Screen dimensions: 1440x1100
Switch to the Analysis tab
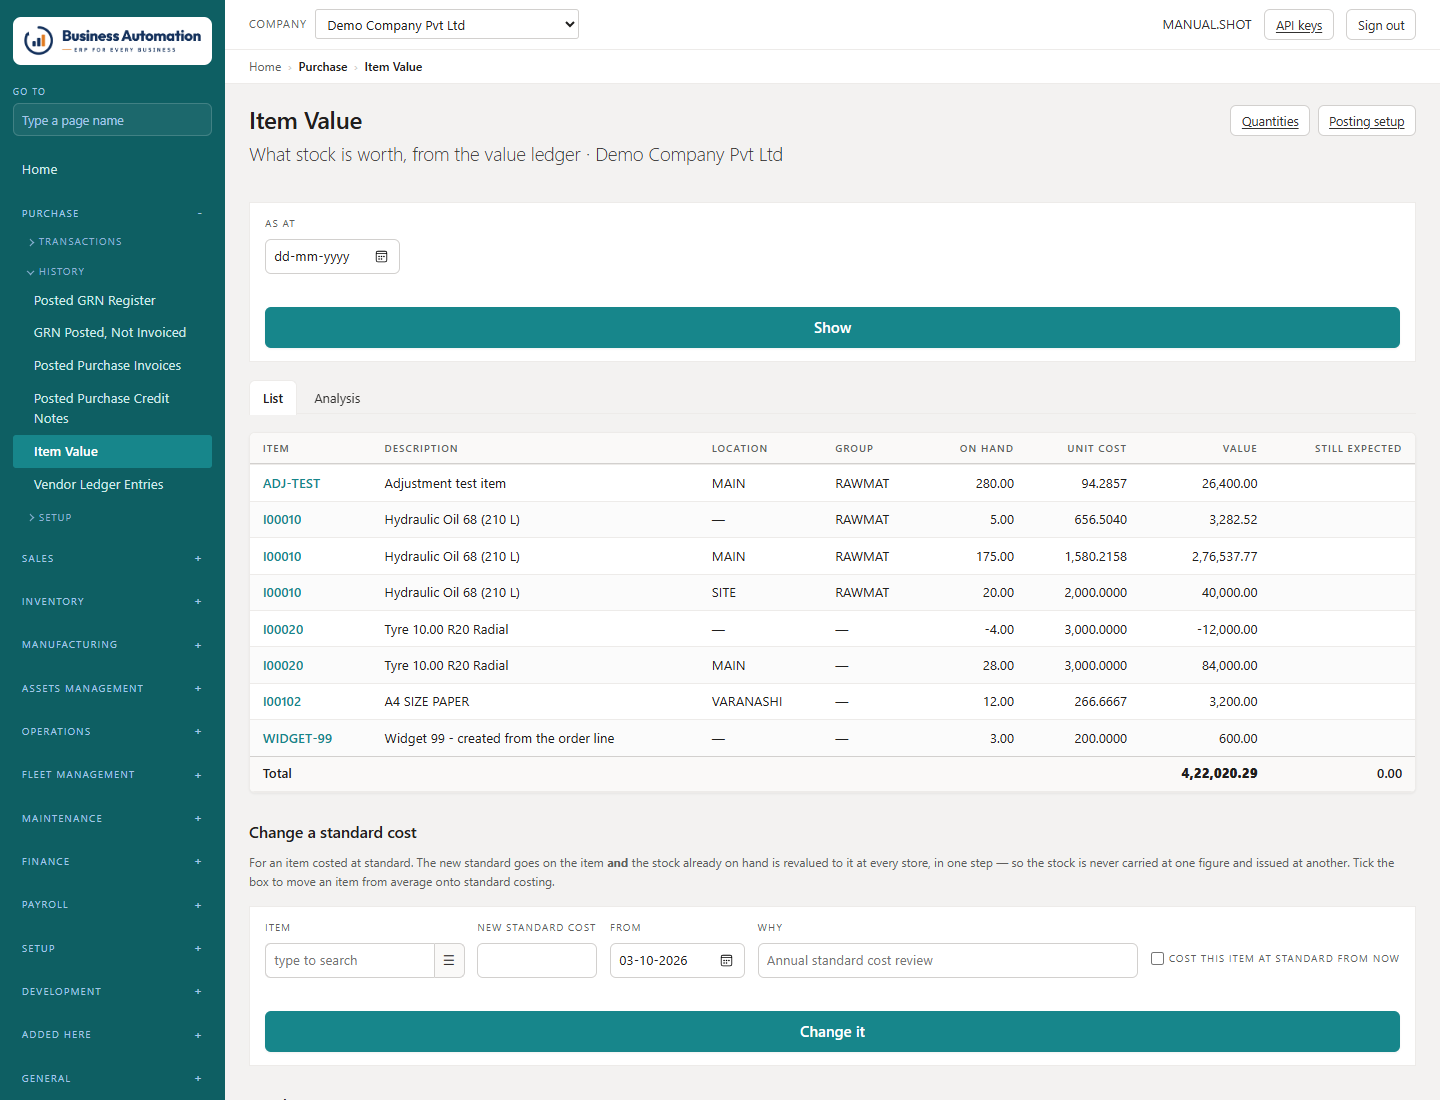coord(337,398)
